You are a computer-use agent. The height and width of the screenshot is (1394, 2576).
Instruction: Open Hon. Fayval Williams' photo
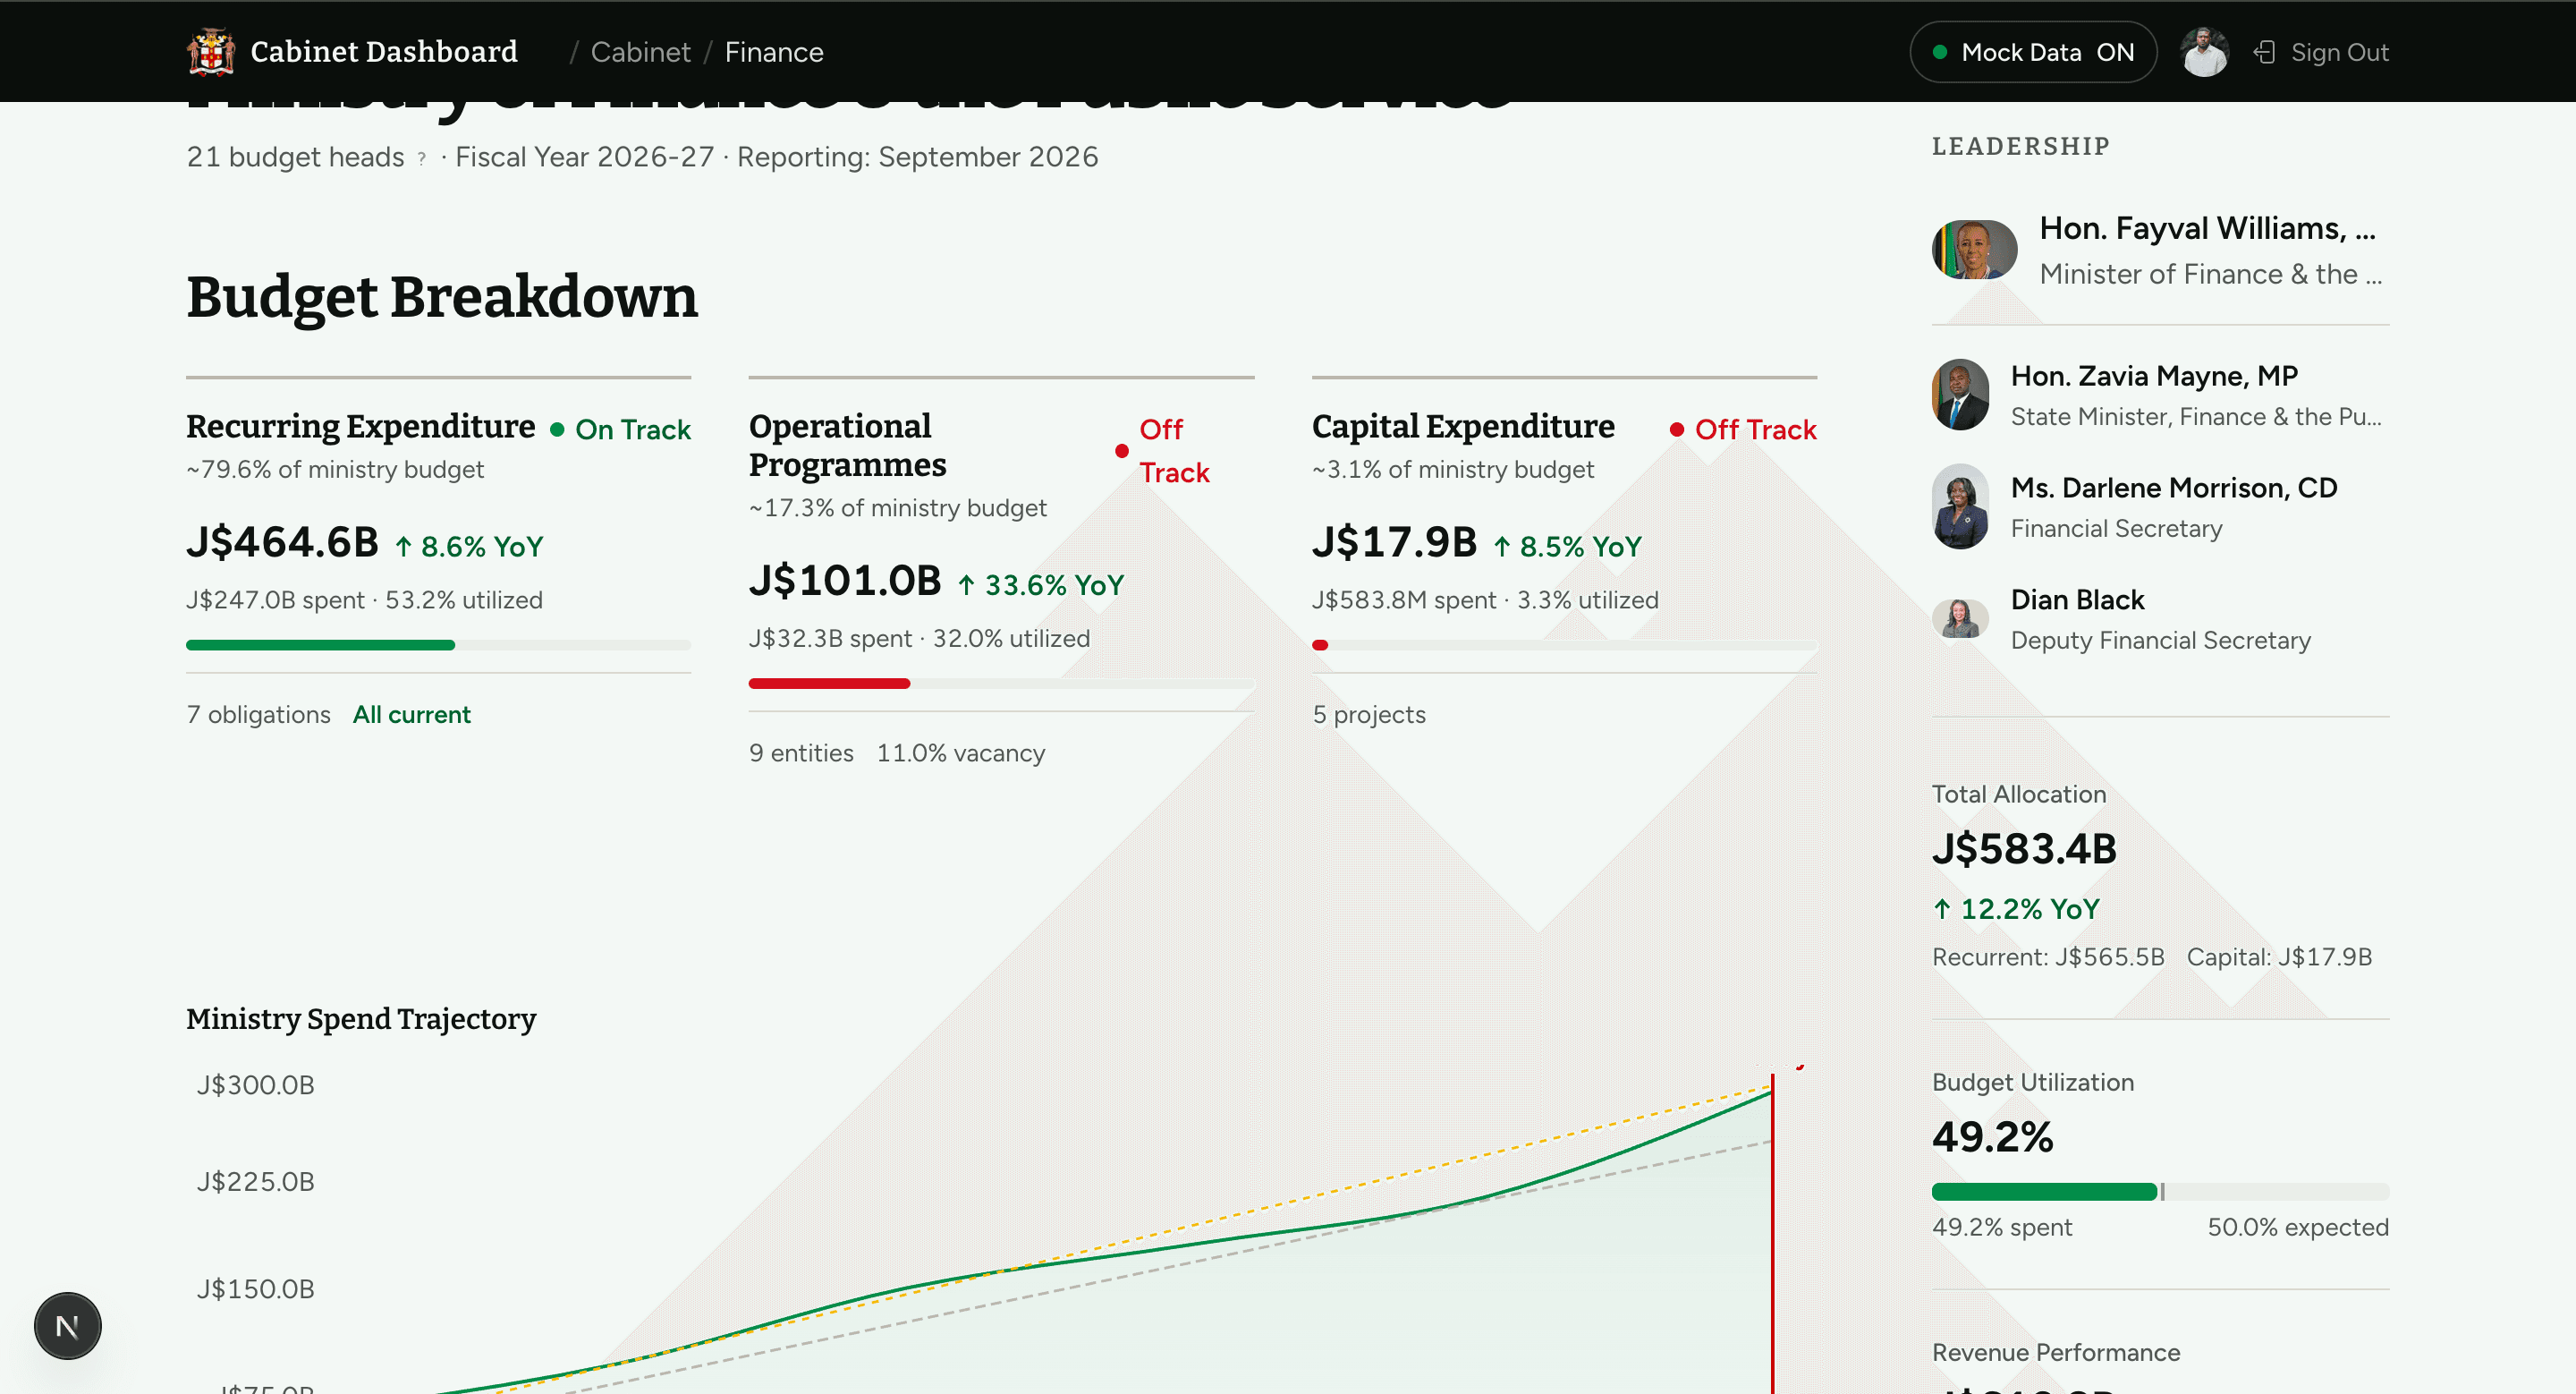tap(1975, 250)
